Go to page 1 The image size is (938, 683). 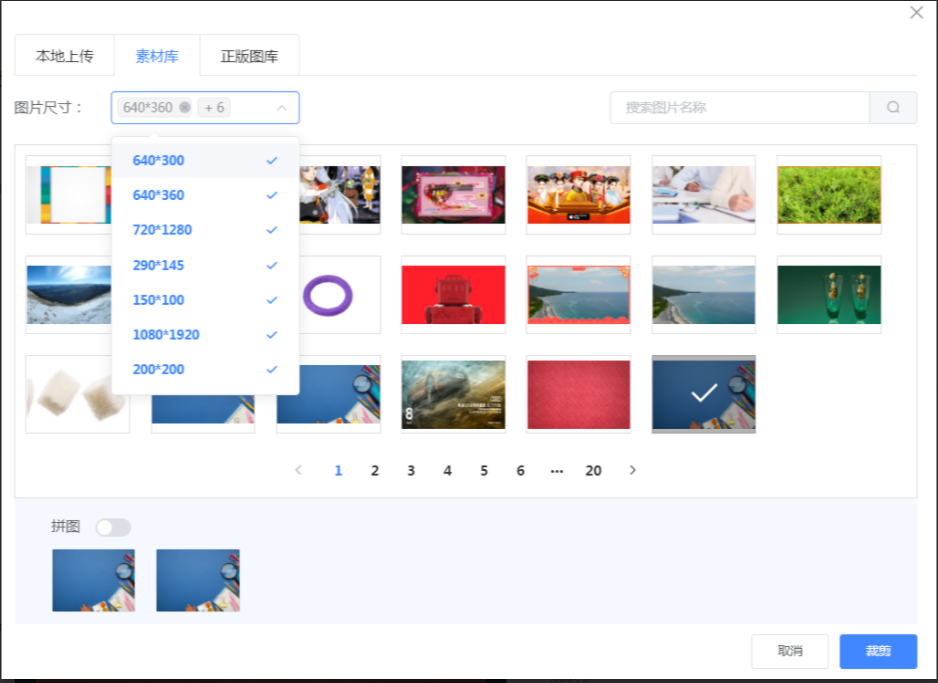338,471
